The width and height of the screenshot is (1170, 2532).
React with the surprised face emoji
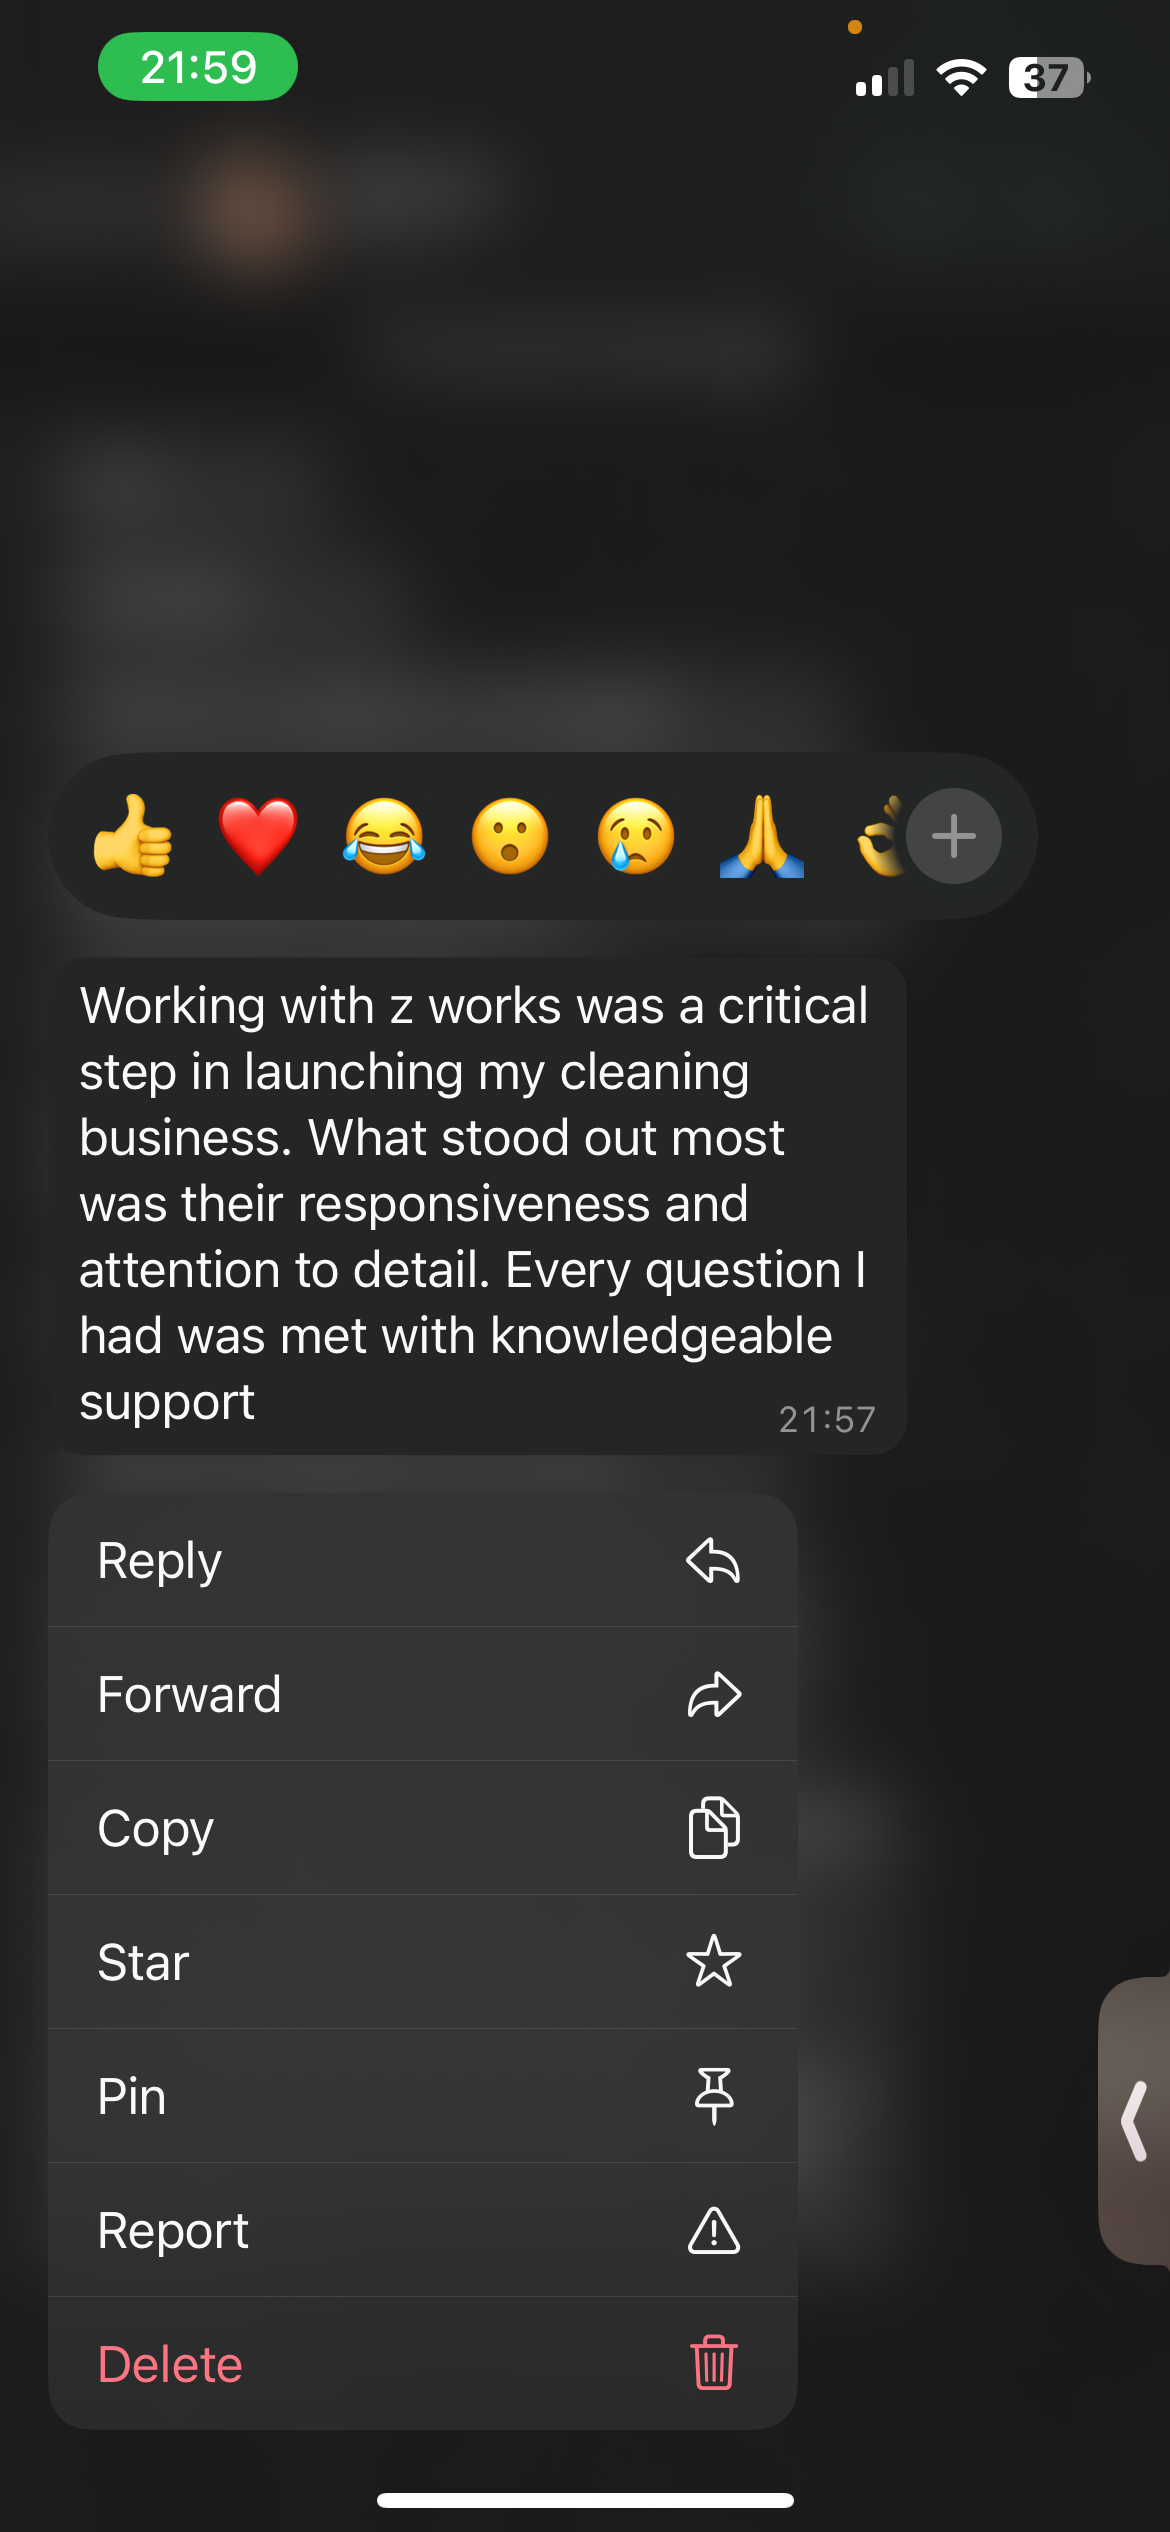510,836
